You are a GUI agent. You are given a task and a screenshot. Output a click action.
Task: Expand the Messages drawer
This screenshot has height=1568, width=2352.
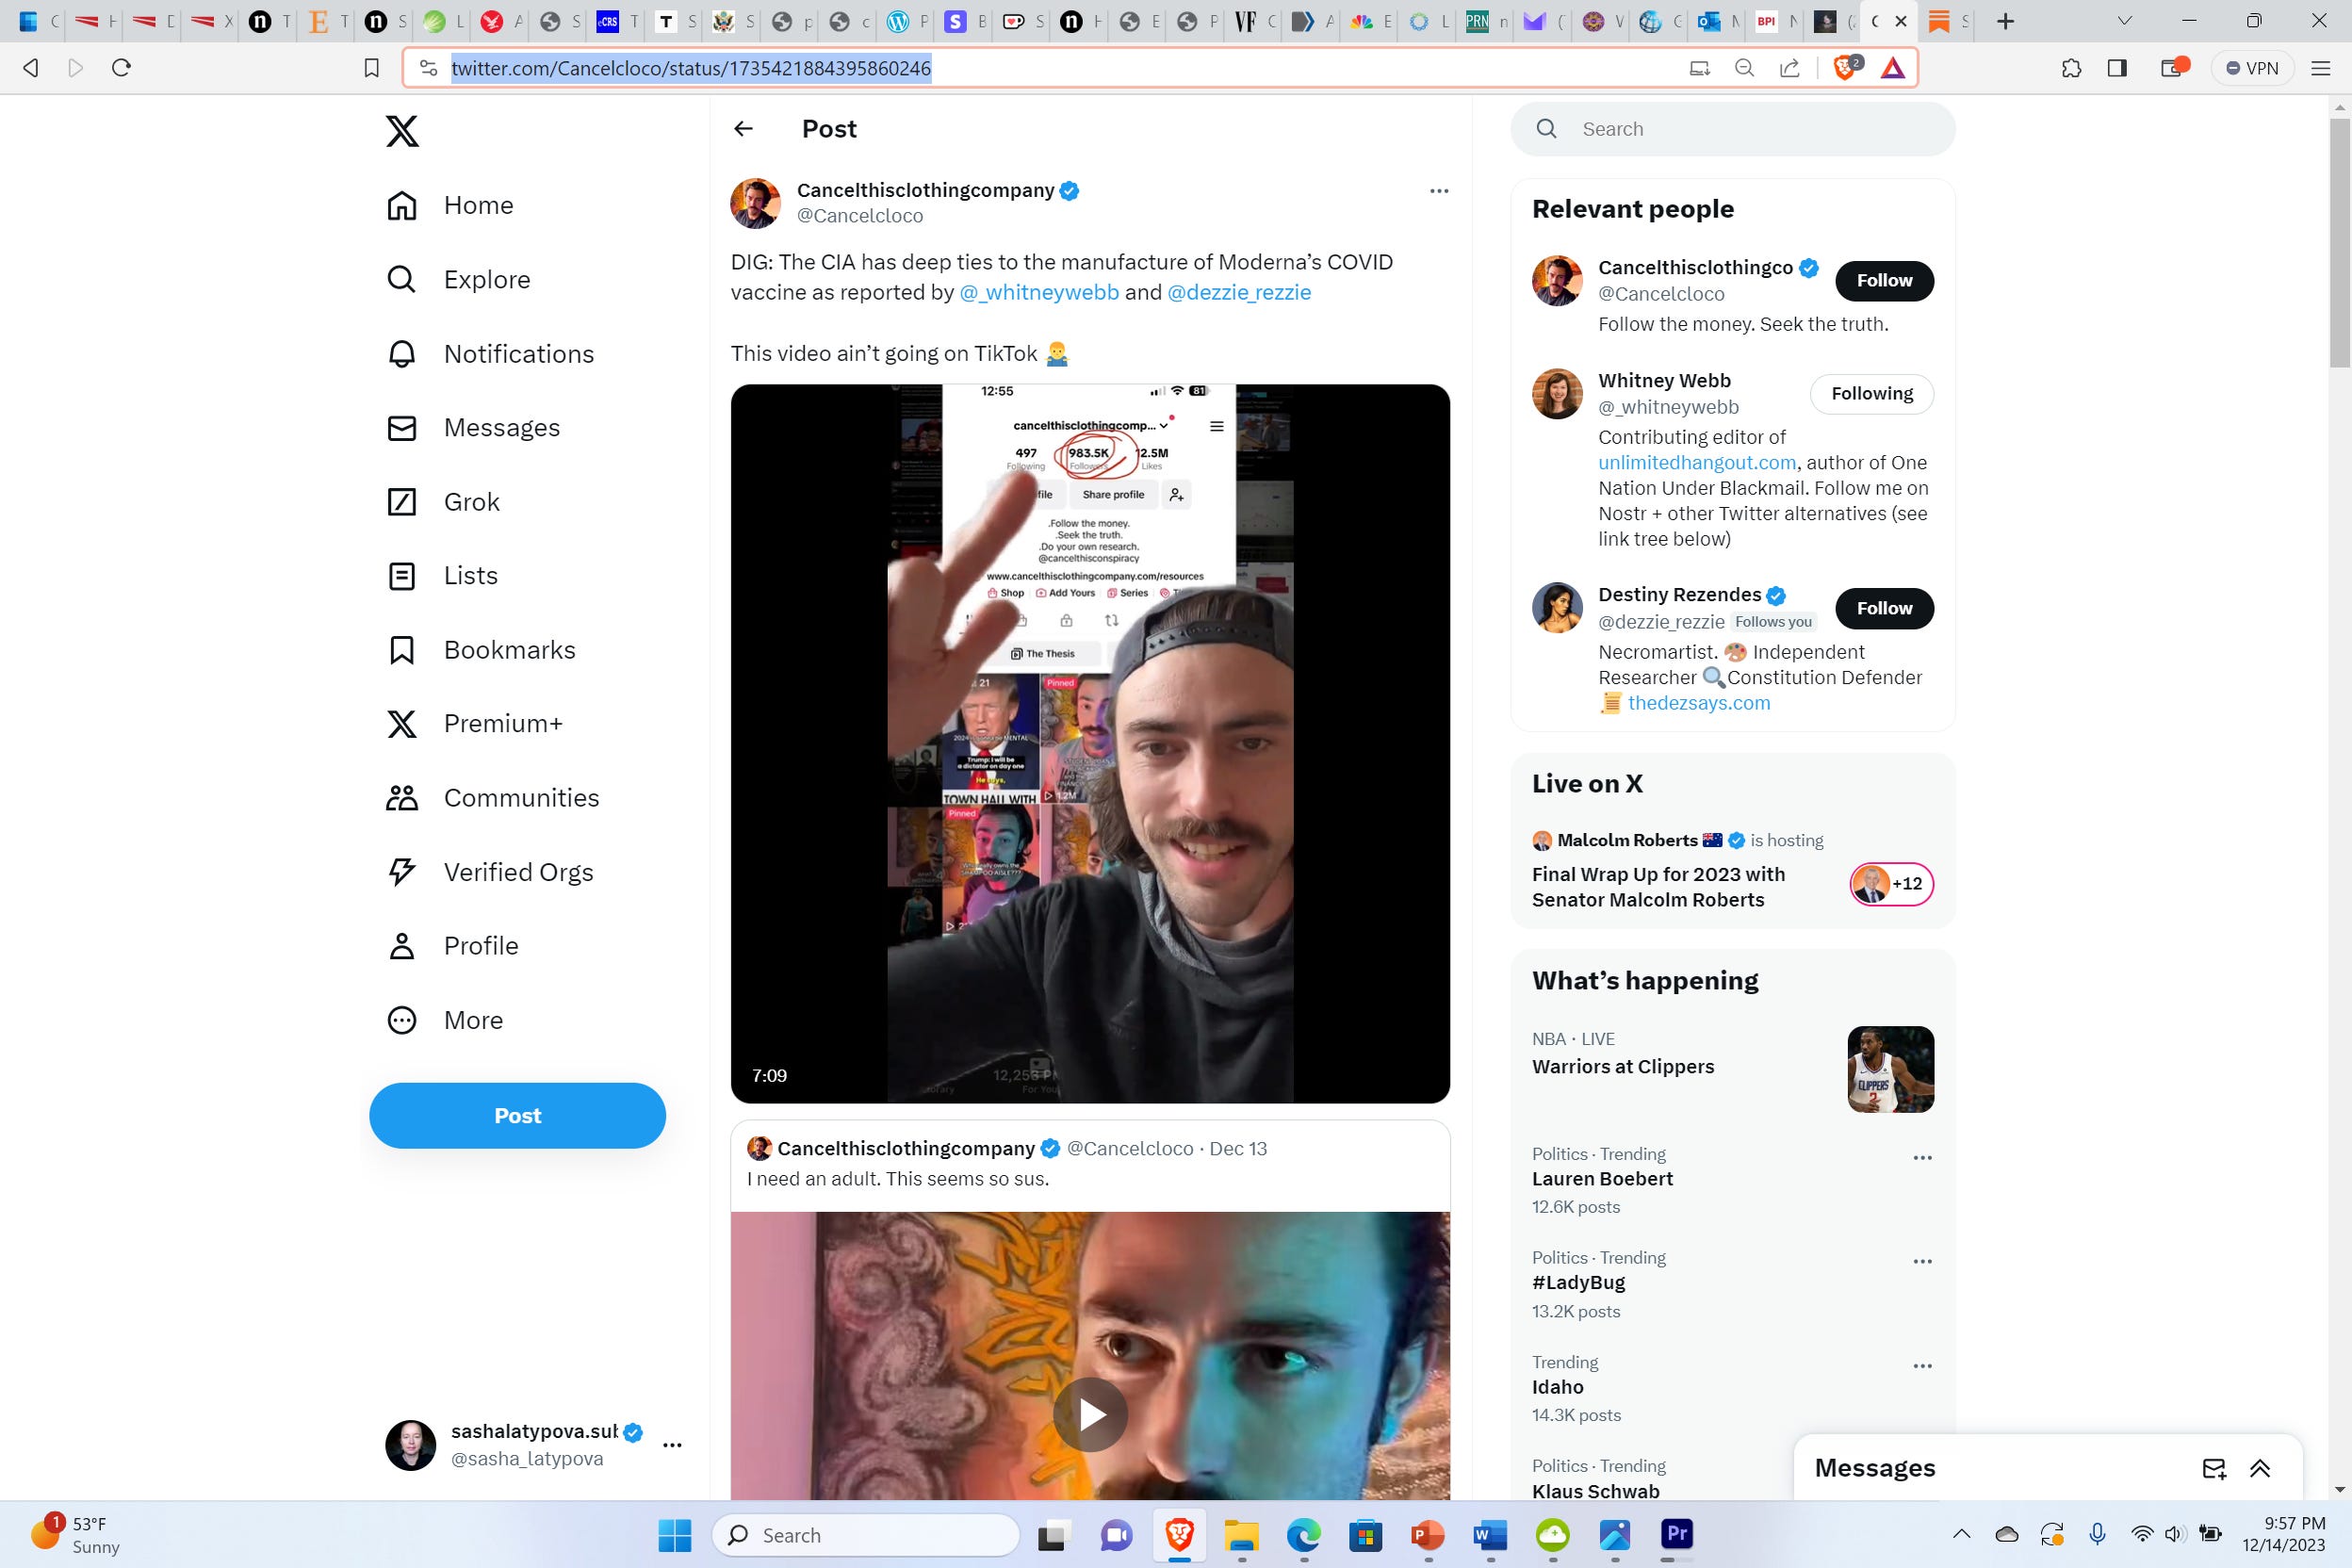(2260, 1468)
